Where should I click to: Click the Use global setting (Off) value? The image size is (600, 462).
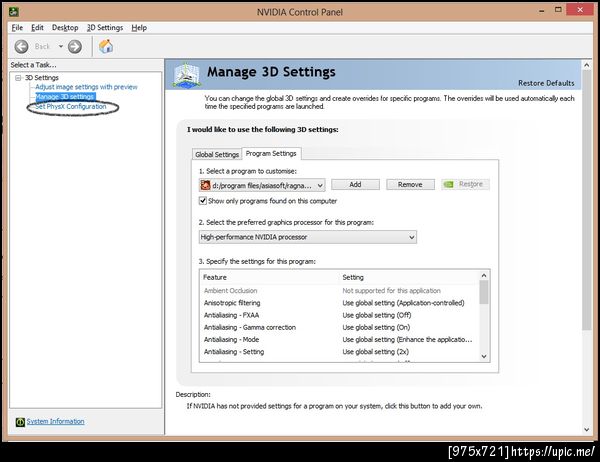point(377,315)
